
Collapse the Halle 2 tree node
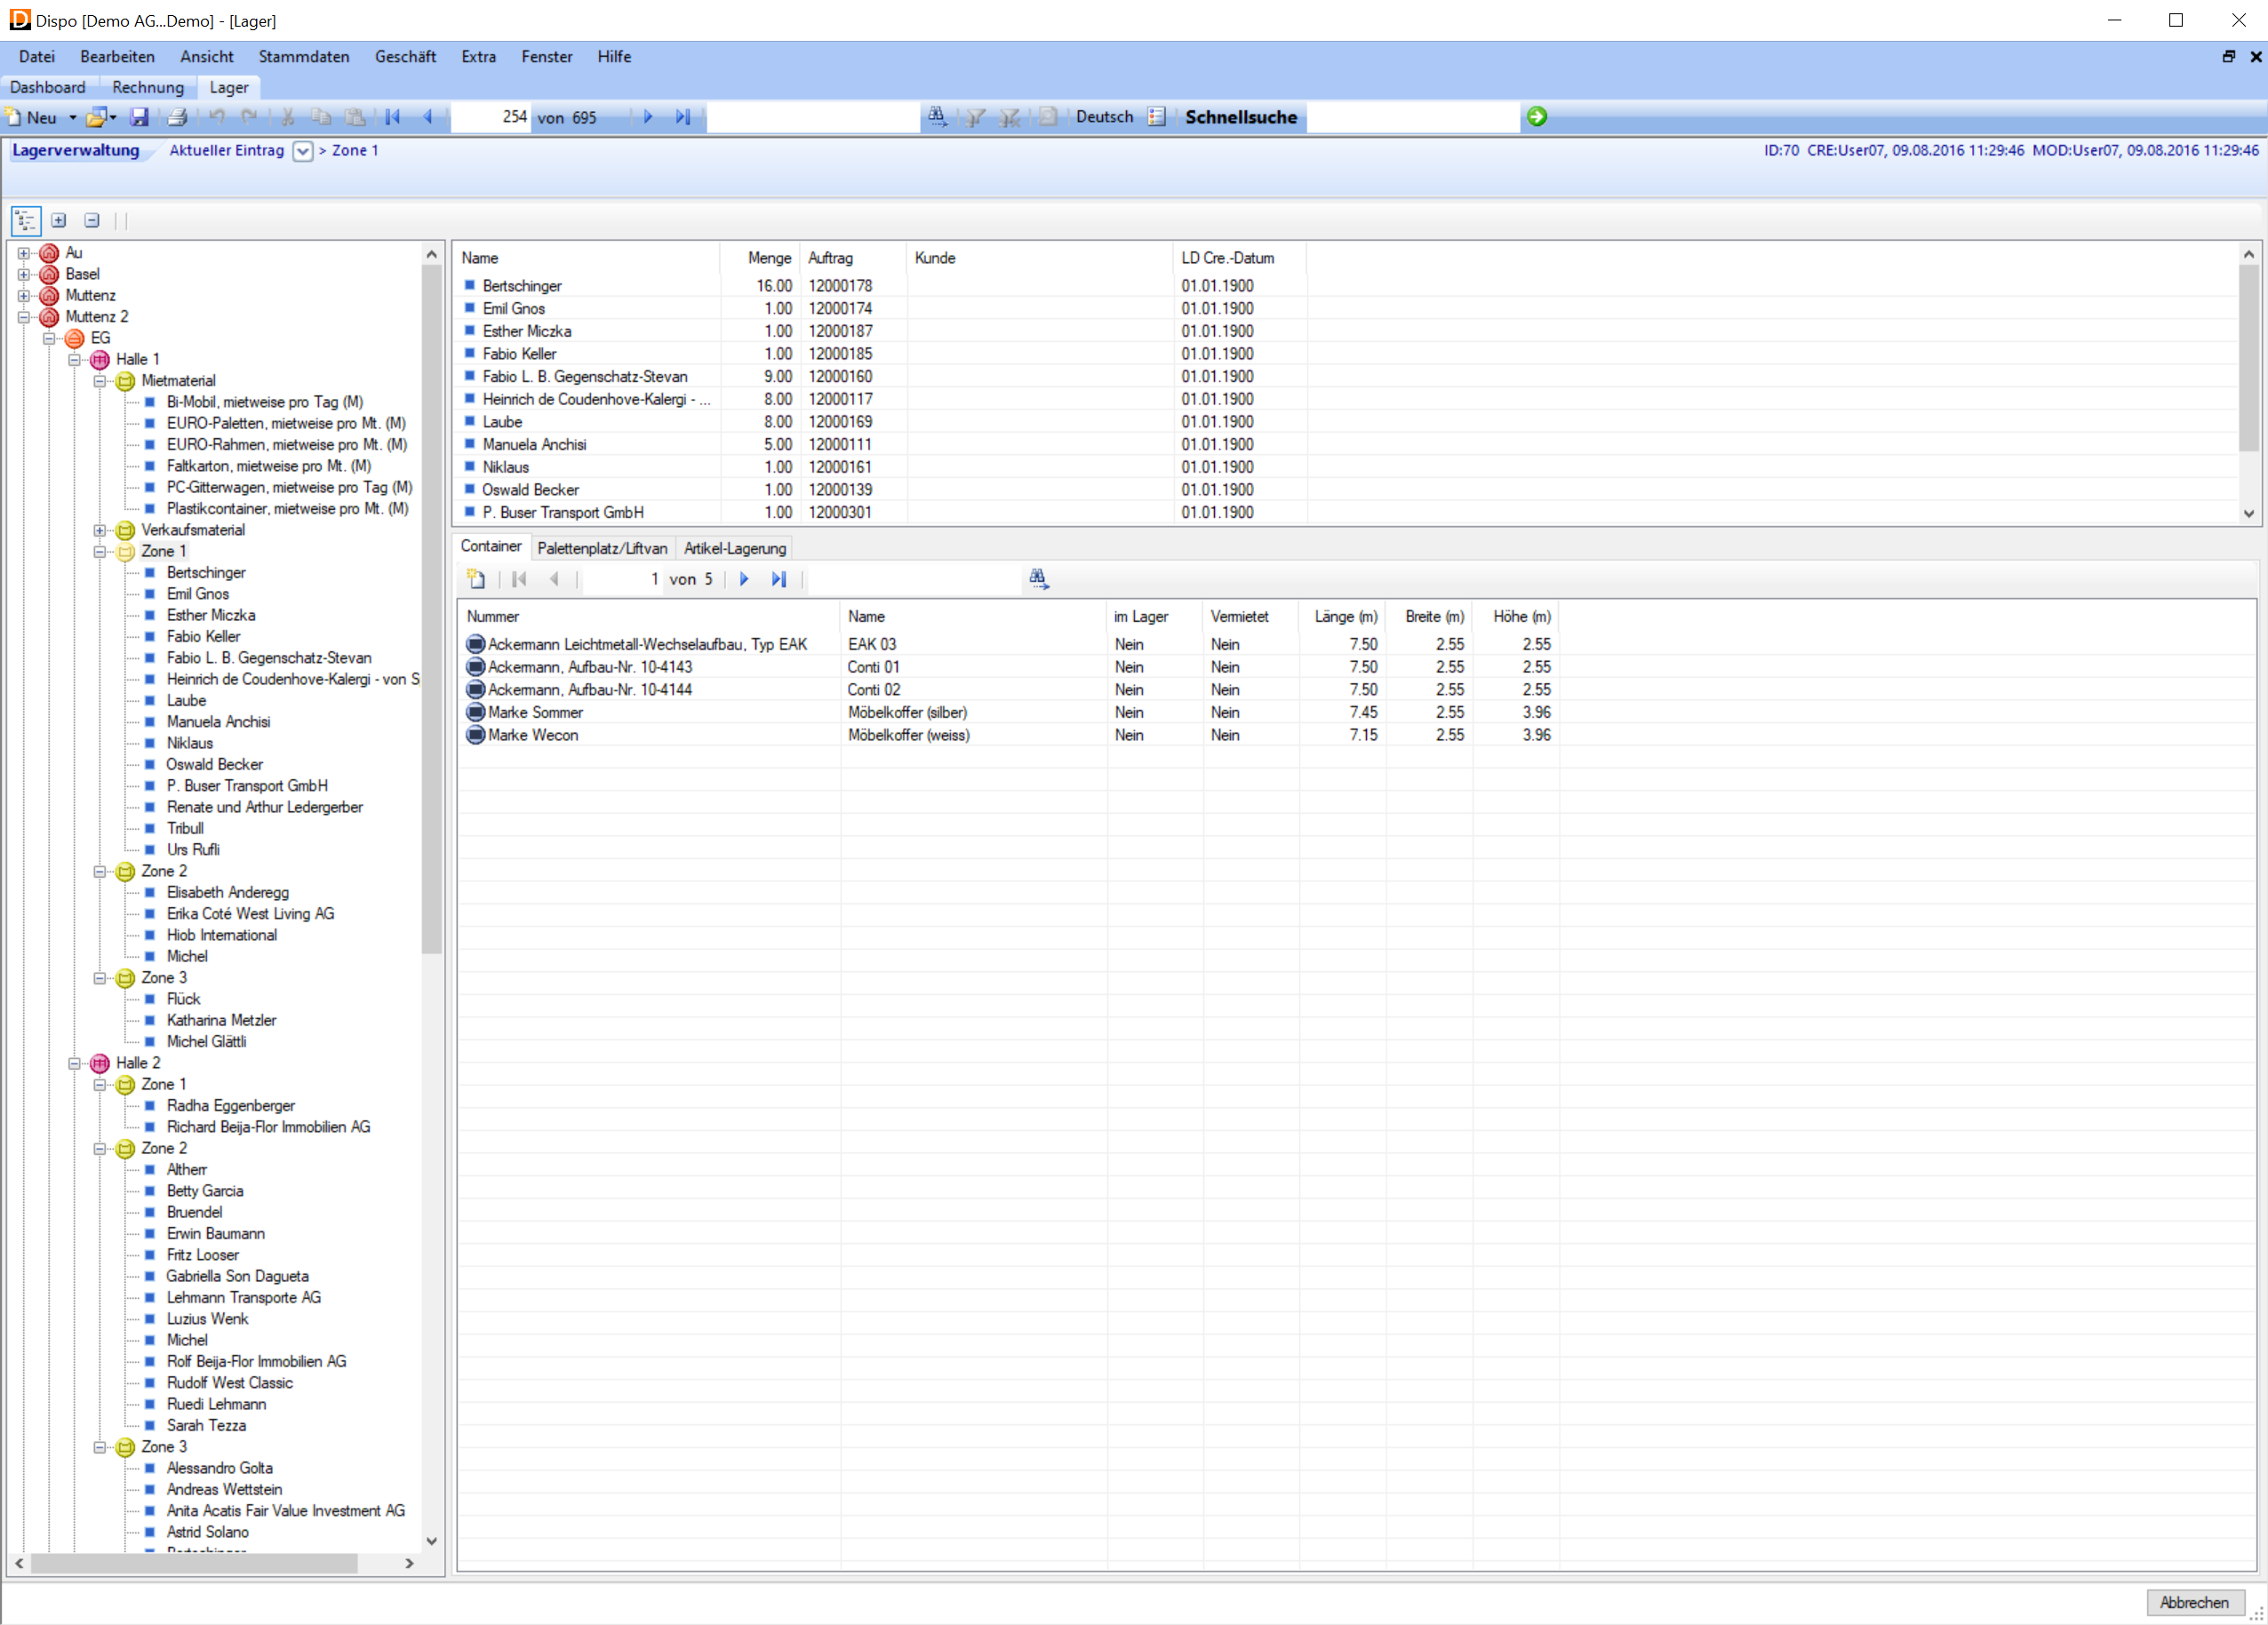[75, 1063]
